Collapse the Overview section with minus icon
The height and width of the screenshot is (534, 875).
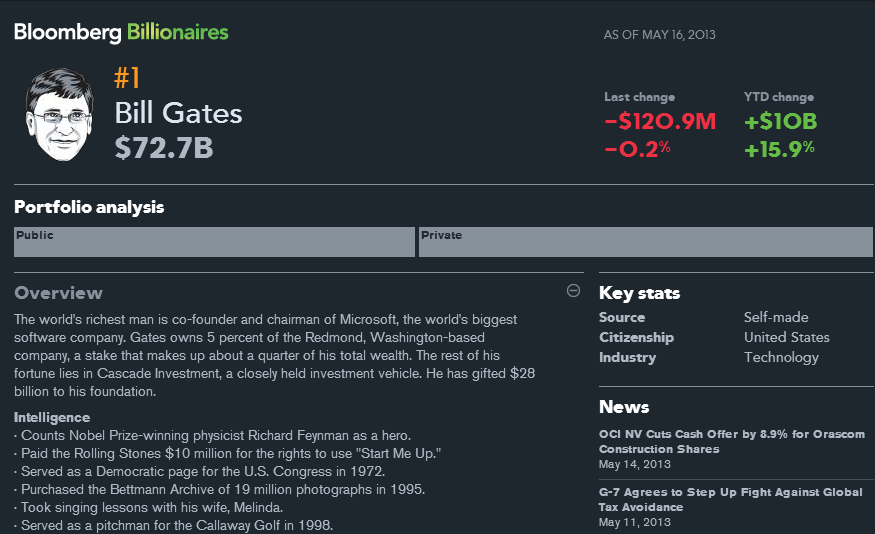(573, 291)
